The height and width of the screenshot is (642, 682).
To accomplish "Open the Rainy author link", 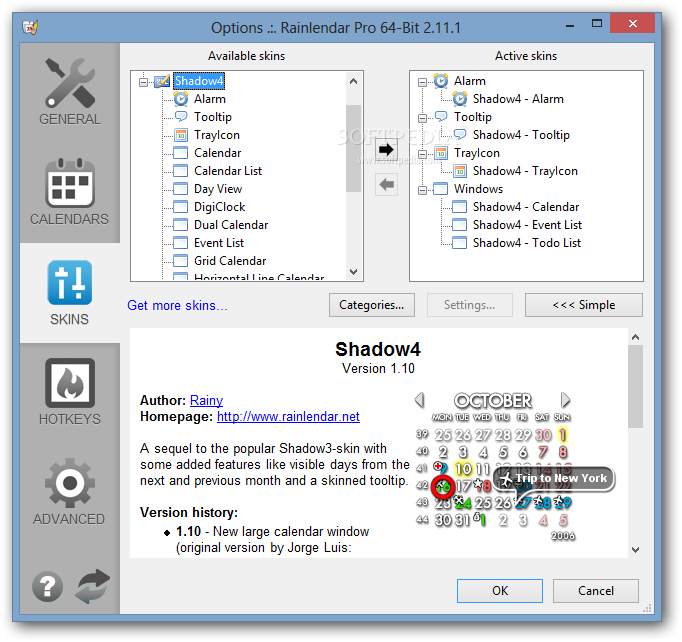I will (x=206, y=400).
